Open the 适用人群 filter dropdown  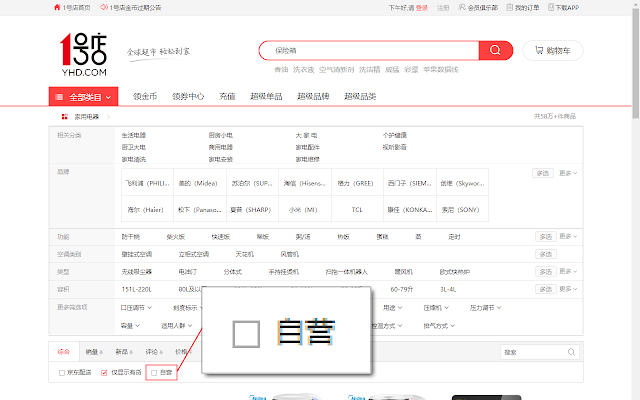(x=177, y=326)
